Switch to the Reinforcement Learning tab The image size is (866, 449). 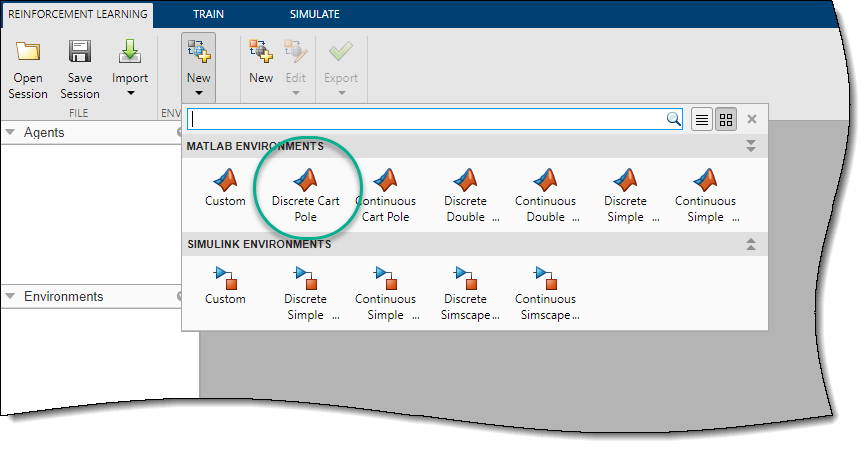[x=78, y=14]
